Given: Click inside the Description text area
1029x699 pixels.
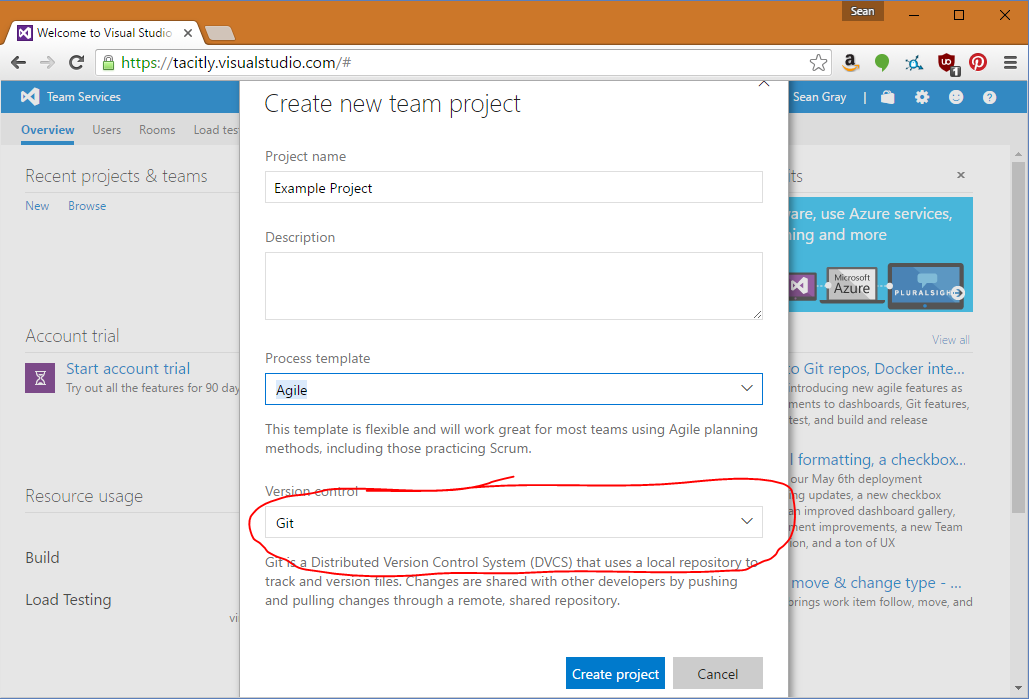Looking at the screenshot, I should [513, 285].
